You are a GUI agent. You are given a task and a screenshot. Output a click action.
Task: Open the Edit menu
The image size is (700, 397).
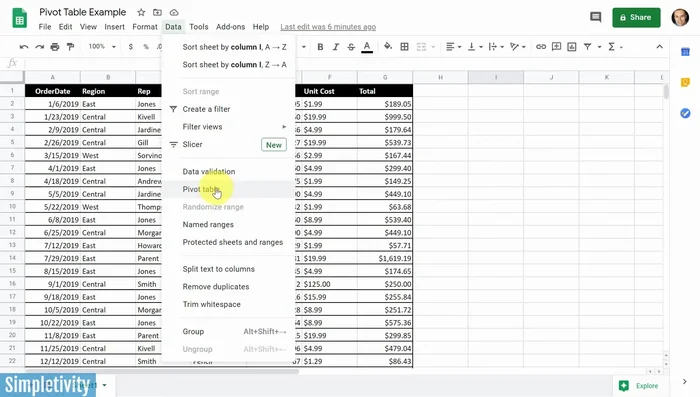tap(65, 27)
